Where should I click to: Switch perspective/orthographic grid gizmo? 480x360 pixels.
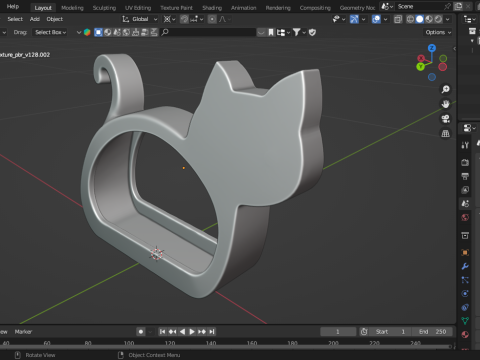coord(446,134)
